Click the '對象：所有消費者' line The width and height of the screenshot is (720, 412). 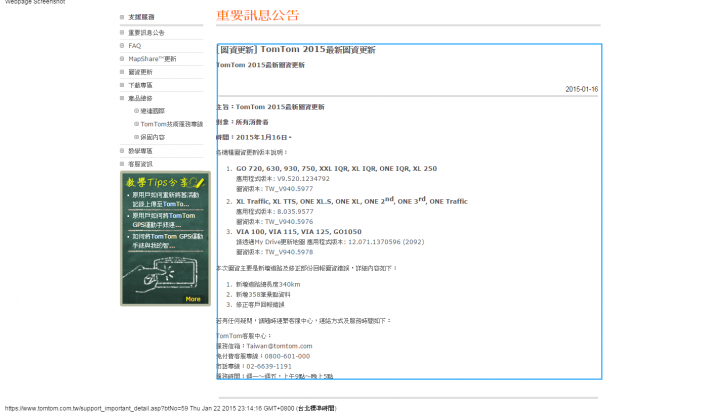click(242, 122)
